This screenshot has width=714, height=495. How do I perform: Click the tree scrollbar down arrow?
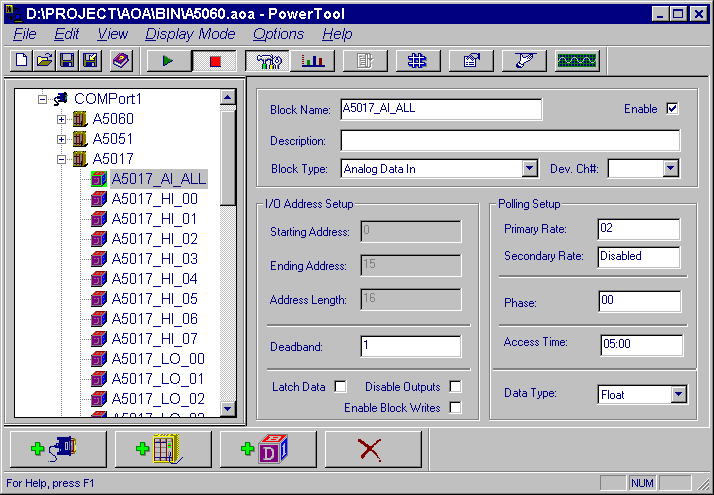(x=227, y=408)
